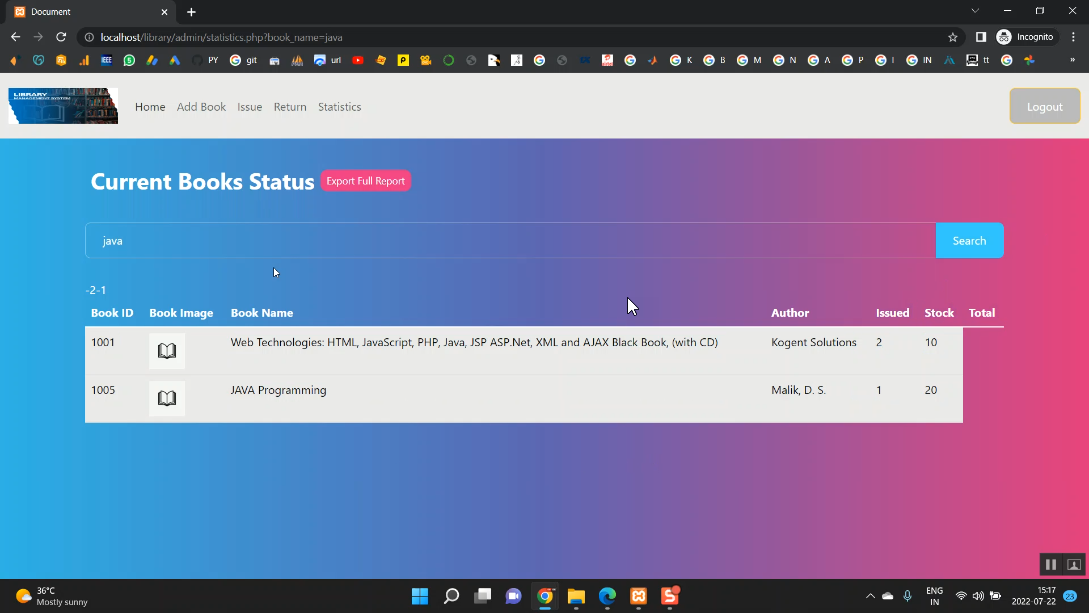This screenshot has width=1089, height=613.
Task: Reload the page with the refresh icon
Action: (61, 37)
